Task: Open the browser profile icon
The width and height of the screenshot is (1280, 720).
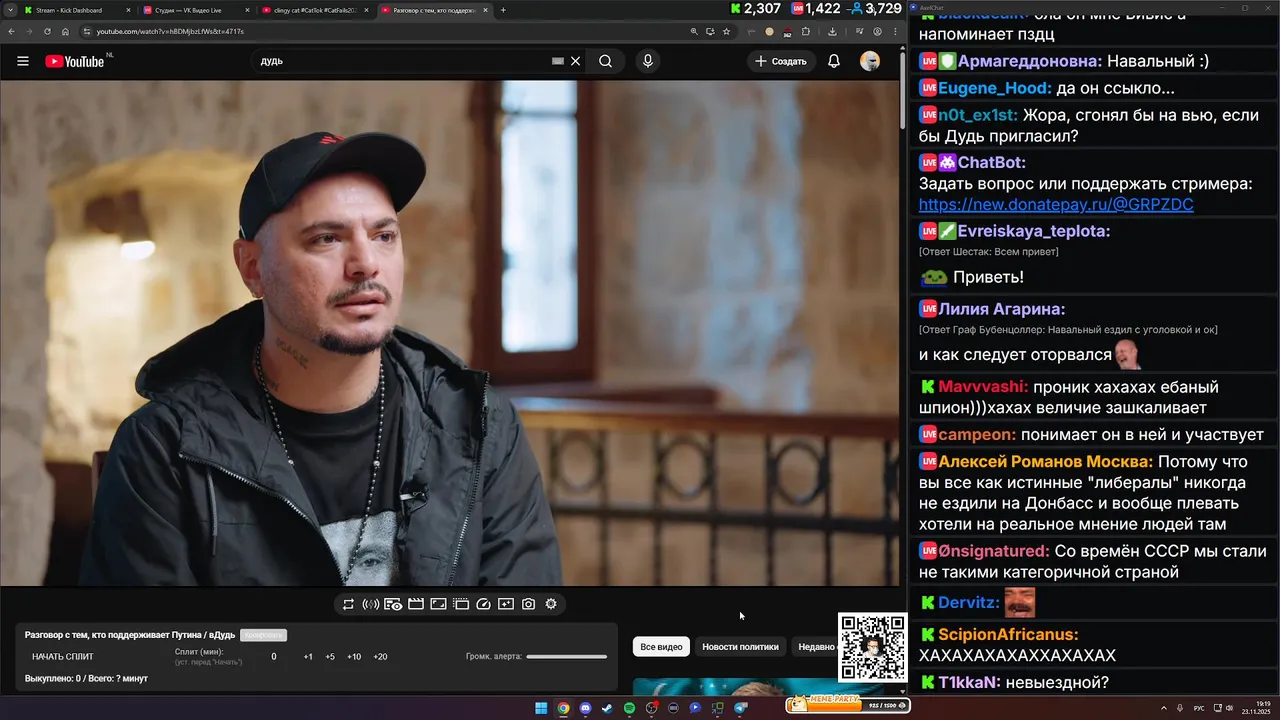Action: [x=876, y=31]
